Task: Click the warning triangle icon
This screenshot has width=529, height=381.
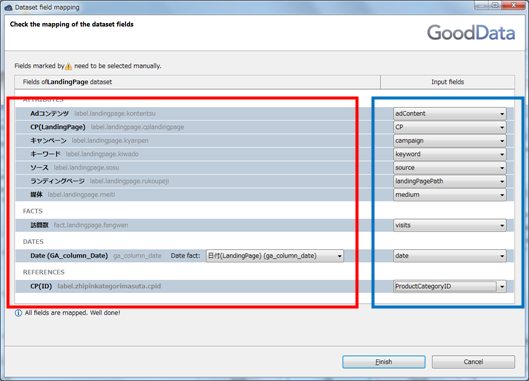Action: [x=68, y=66]
